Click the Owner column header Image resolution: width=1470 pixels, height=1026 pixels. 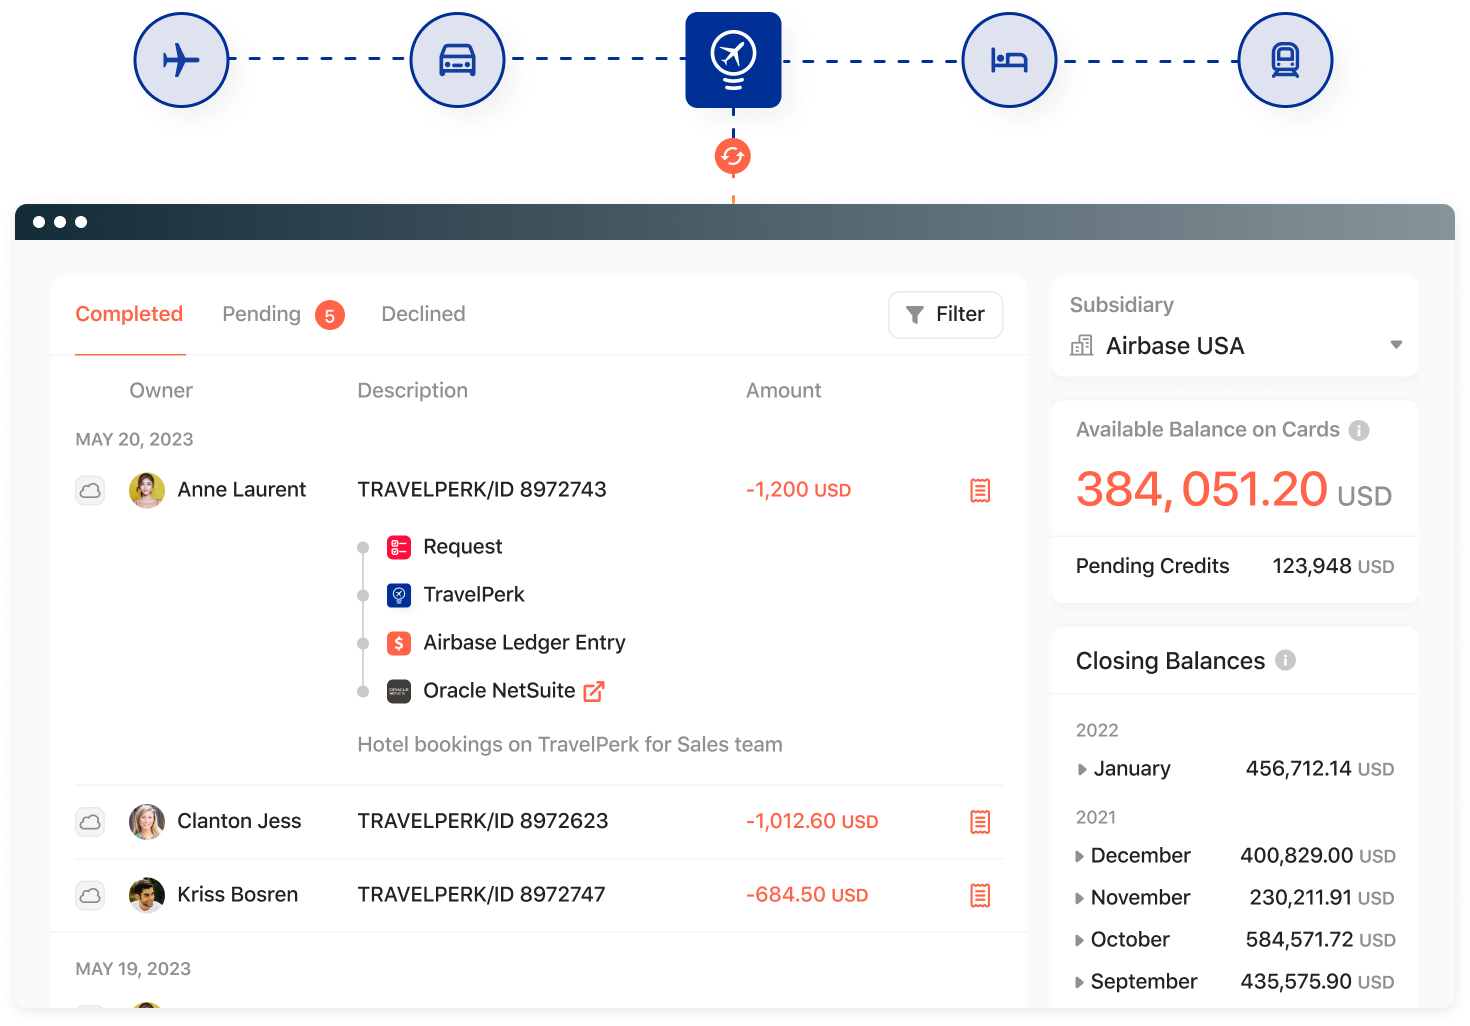point(161,391)
